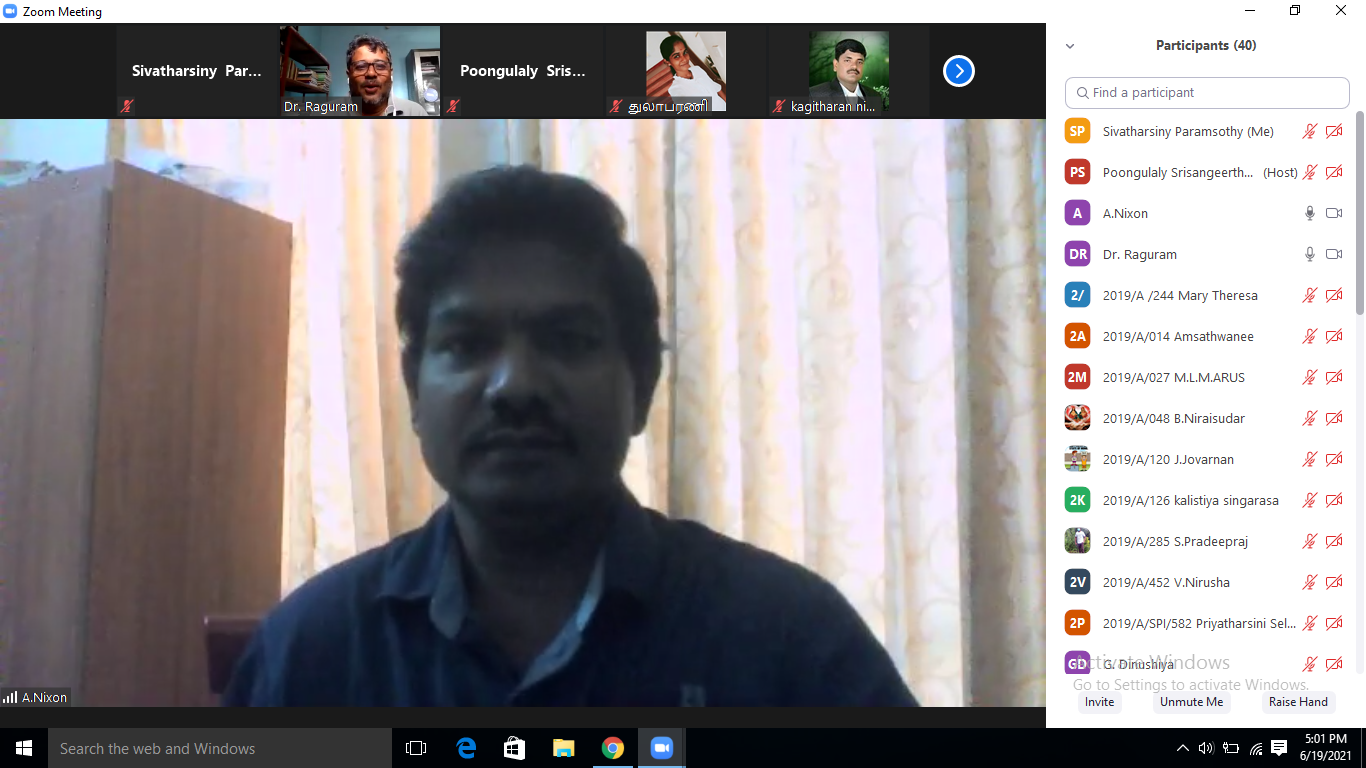Click muted mic icon for V.Nirusha

[x=1309, y=582]
